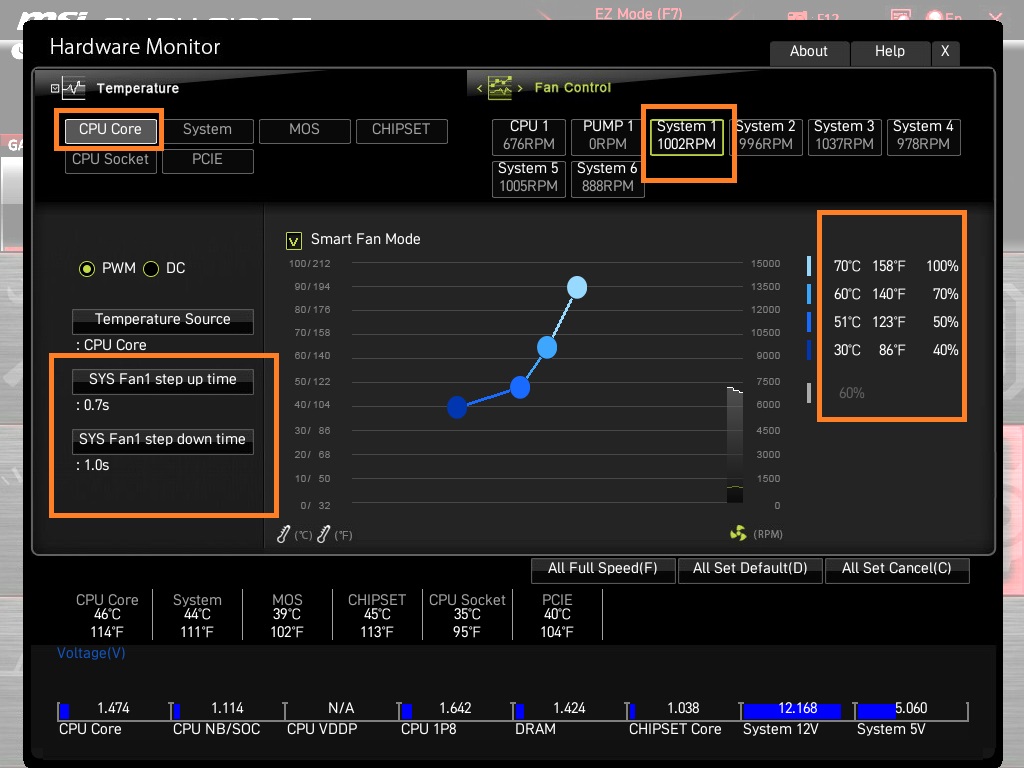Image resolution: width=1024 pixels, height=768 pixels.
Task: Click light blue marker beside 70°C row
Action: coord(809,266)
